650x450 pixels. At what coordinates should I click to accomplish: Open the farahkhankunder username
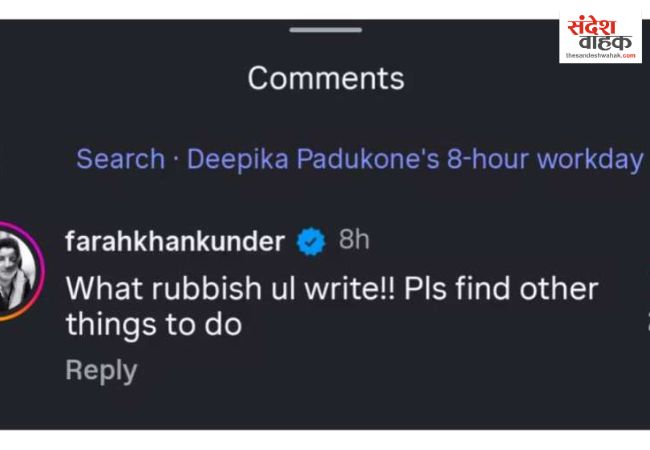pos(175,241)
